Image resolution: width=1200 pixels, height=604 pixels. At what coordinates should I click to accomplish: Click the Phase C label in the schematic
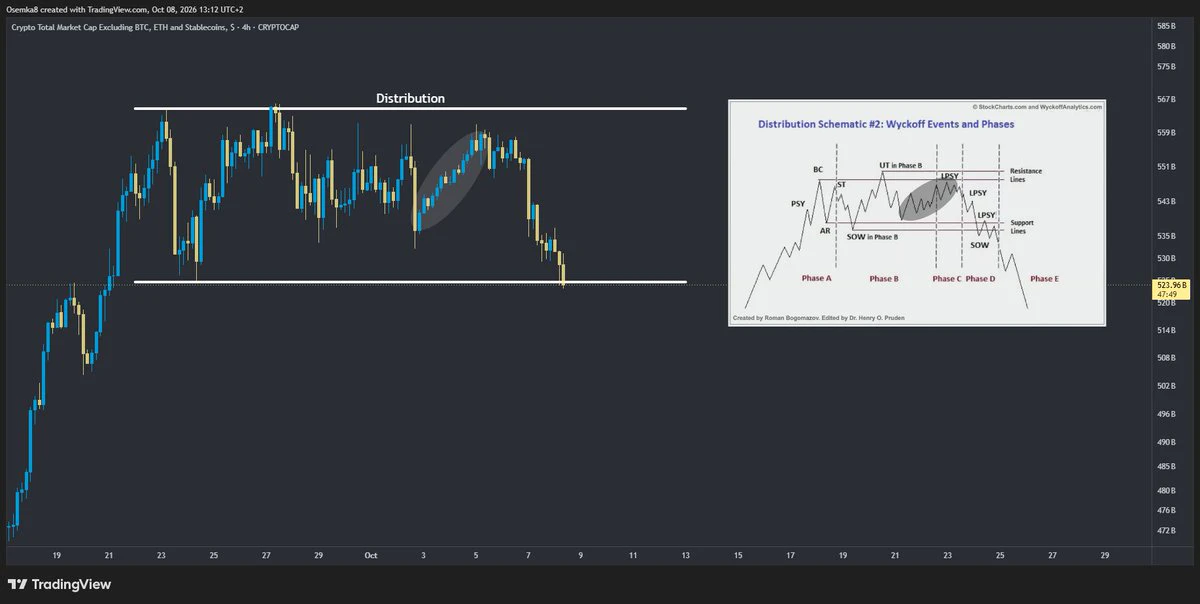(946, 279)
